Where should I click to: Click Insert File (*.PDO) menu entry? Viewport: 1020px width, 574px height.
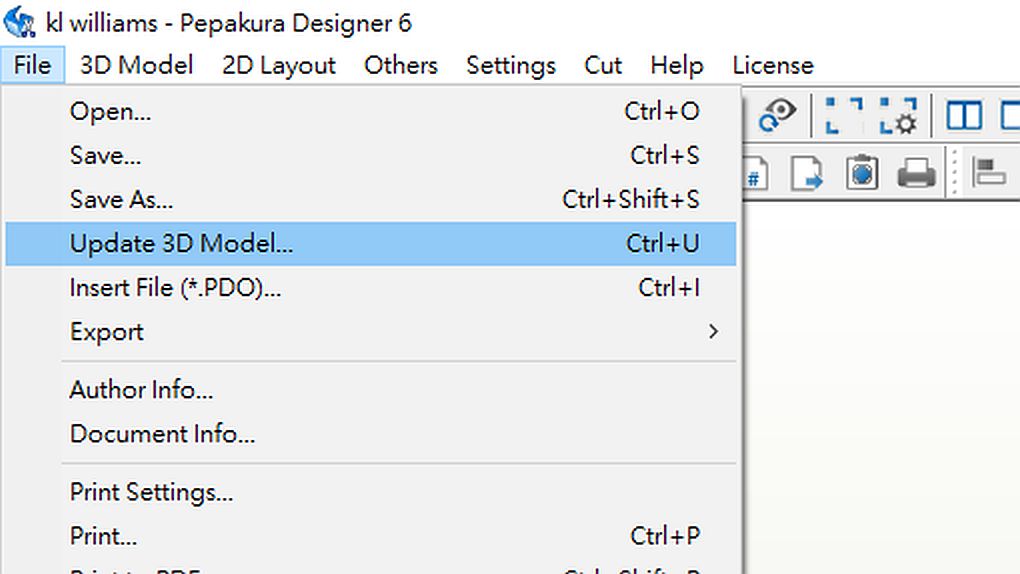[x=175, y=288]
